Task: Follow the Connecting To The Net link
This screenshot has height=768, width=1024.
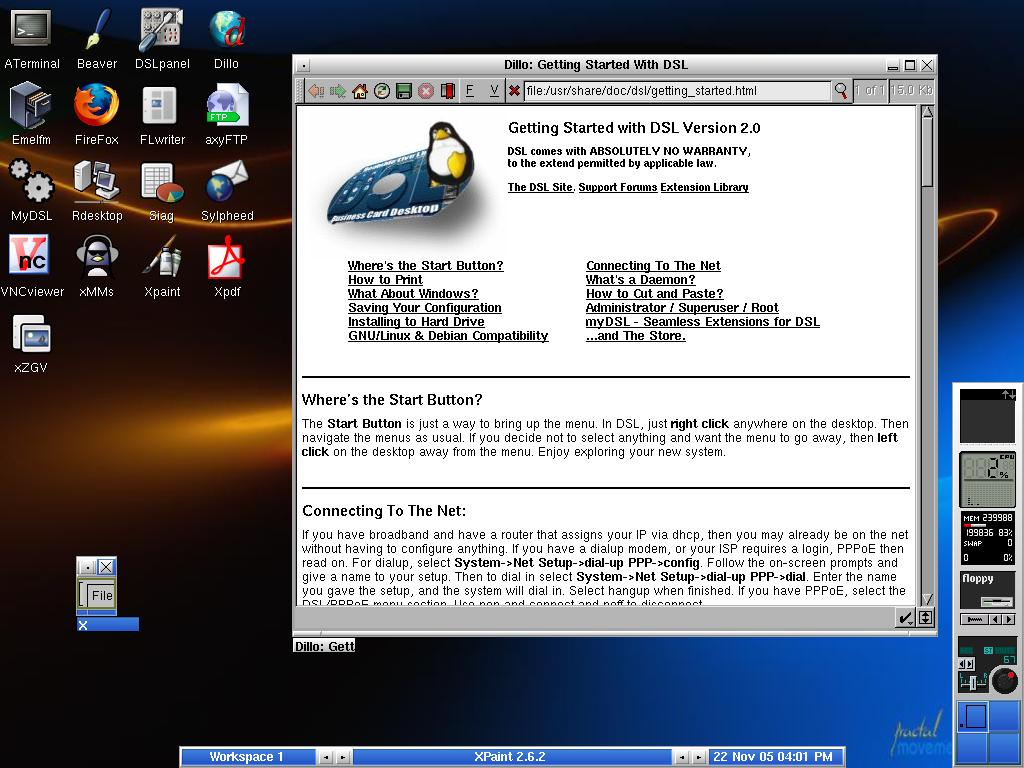Action: click(x=653, y=265)
